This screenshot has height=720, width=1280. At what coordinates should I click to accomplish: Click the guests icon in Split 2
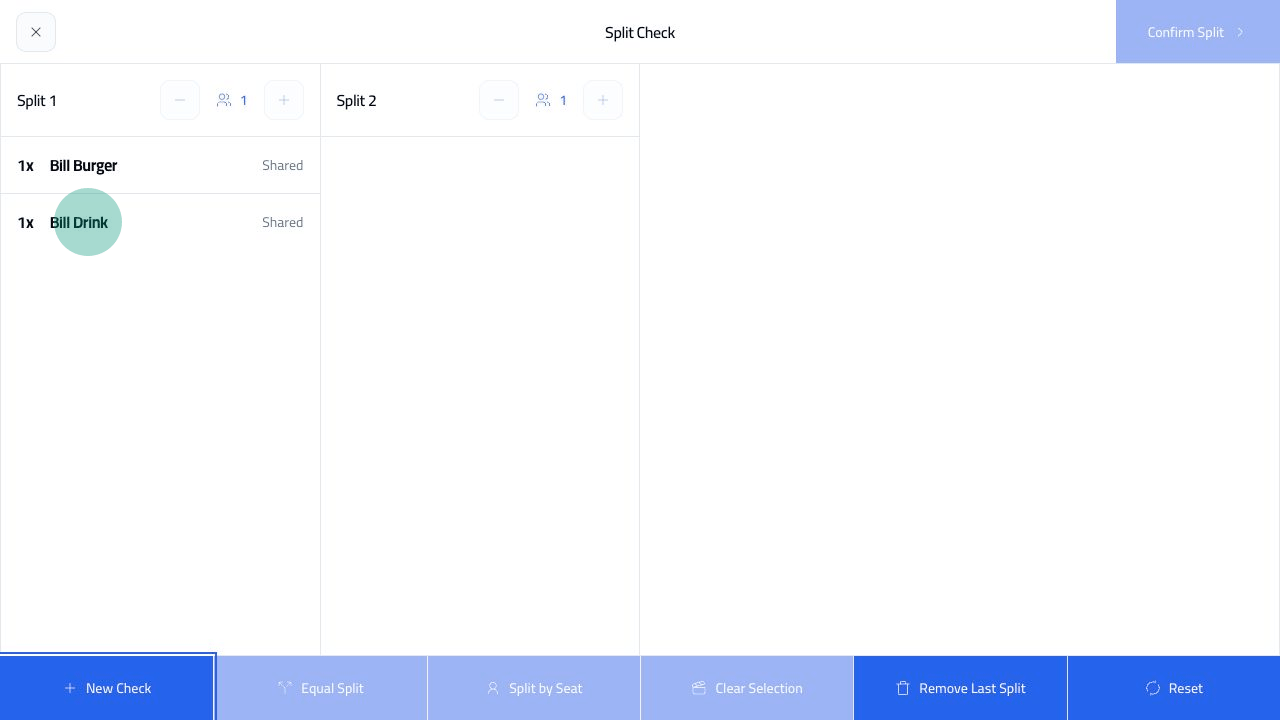[543, 100]
